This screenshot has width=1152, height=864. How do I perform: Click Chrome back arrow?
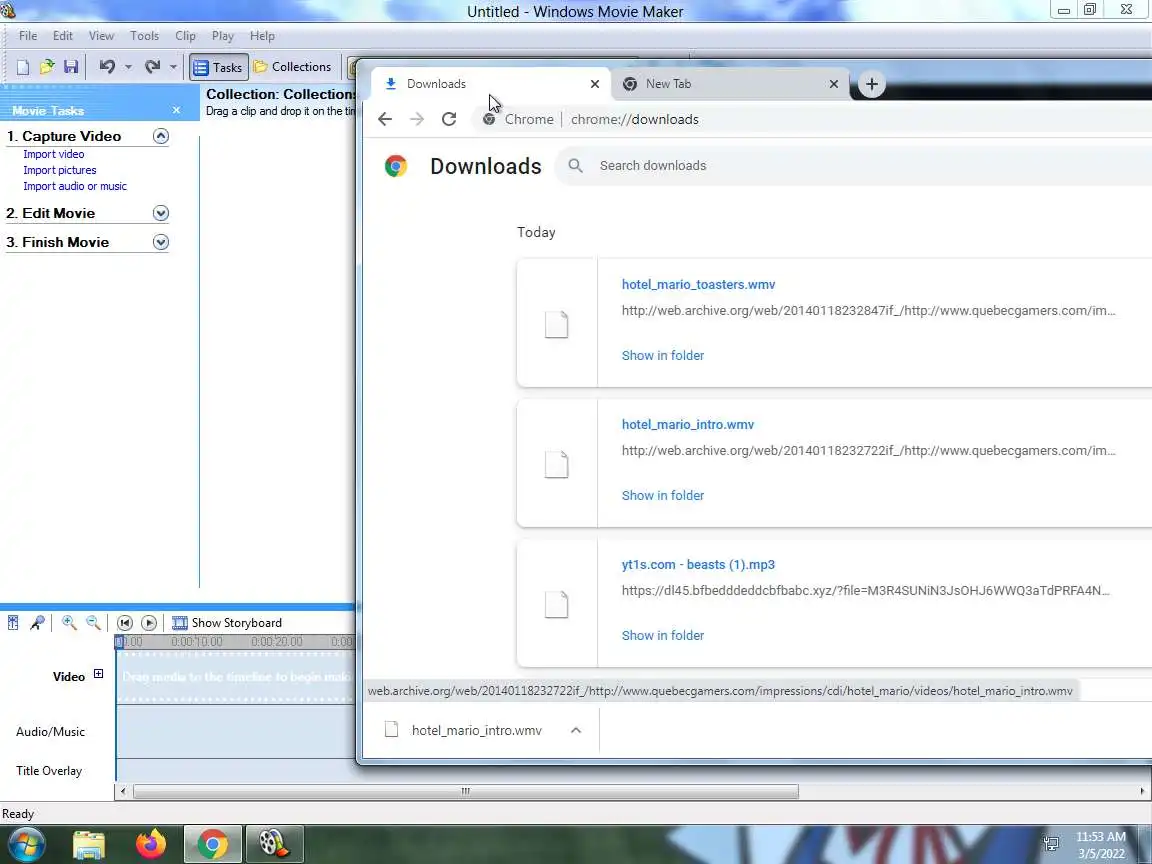[385, 119]
